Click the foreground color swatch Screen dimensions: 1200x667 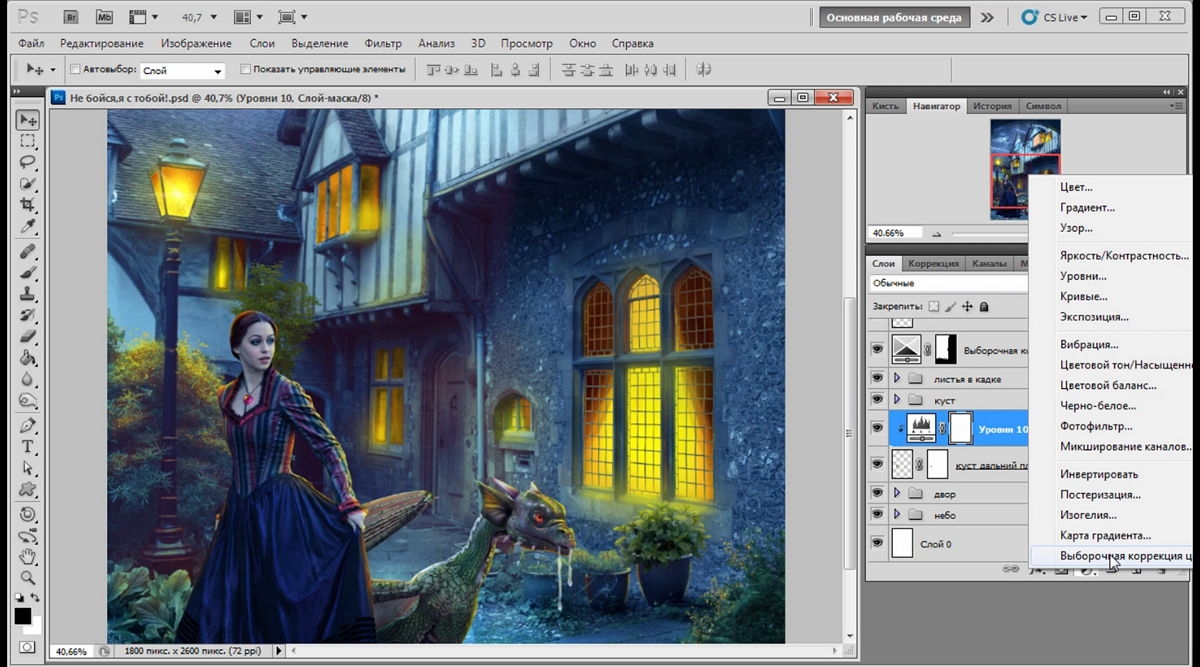click(x=22, y=615)
